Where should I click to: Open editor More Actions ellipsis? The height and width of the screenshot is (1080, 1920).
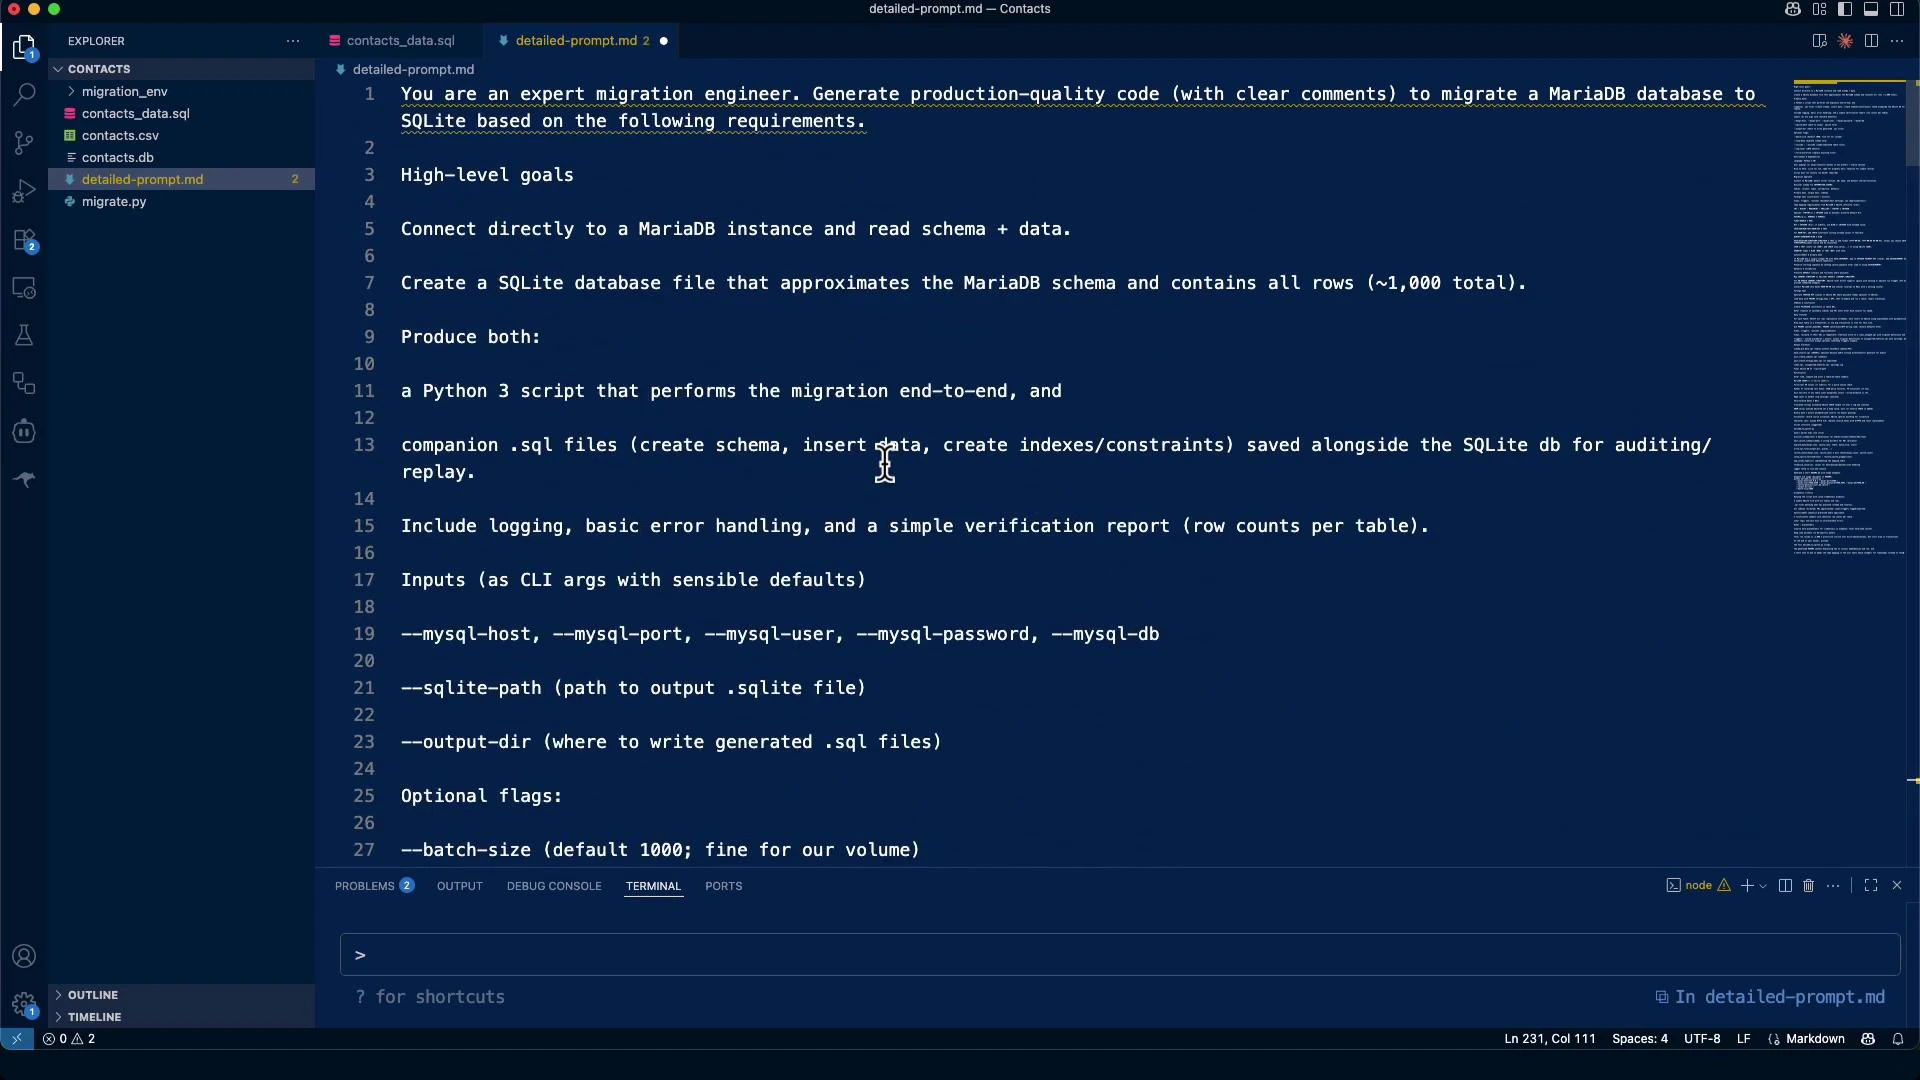[1897, 41]
